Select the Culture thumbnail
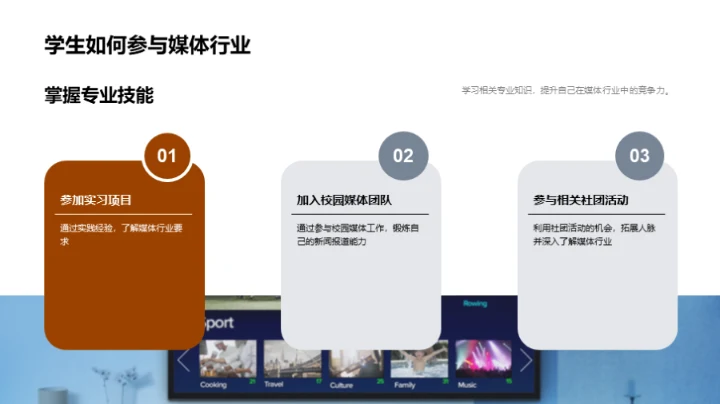Image resolution: width=720 pixels, height=404 pixels. point(356,363)
